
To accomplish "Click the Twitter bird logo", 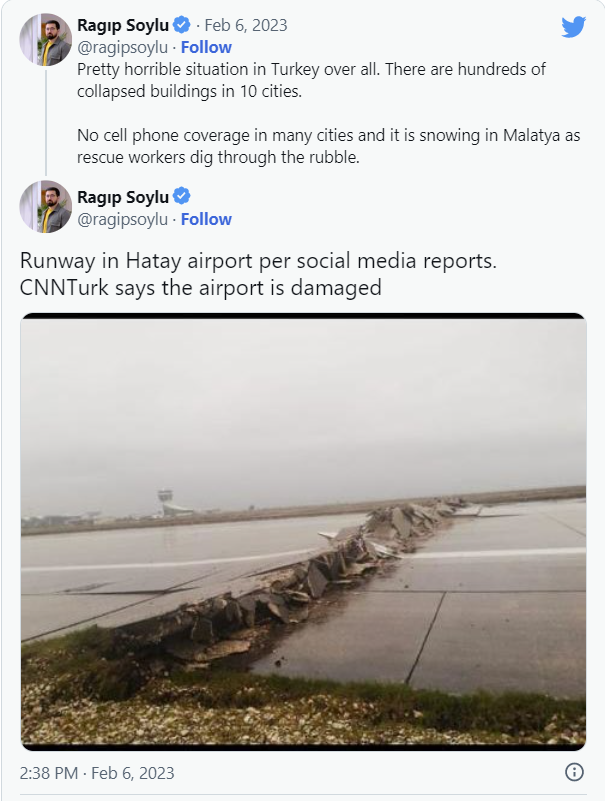I will [573, 27].
